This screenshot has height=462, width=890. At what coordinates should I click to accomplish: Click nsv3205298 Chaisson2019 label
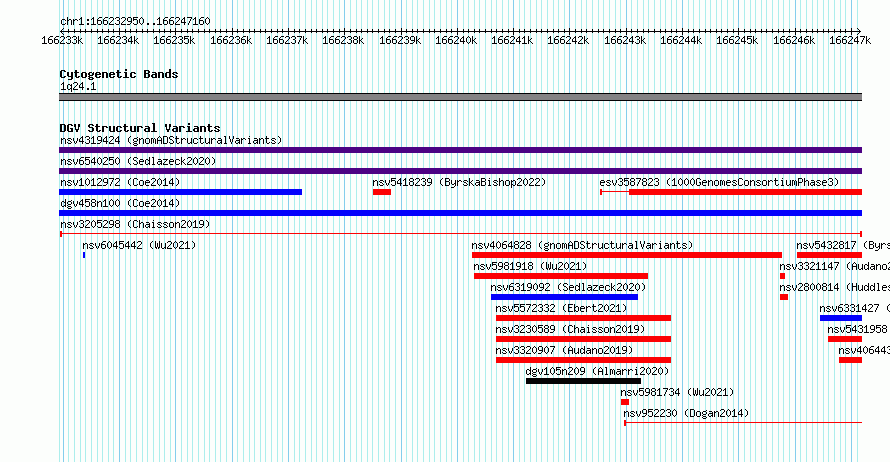[x=135, y=224]
